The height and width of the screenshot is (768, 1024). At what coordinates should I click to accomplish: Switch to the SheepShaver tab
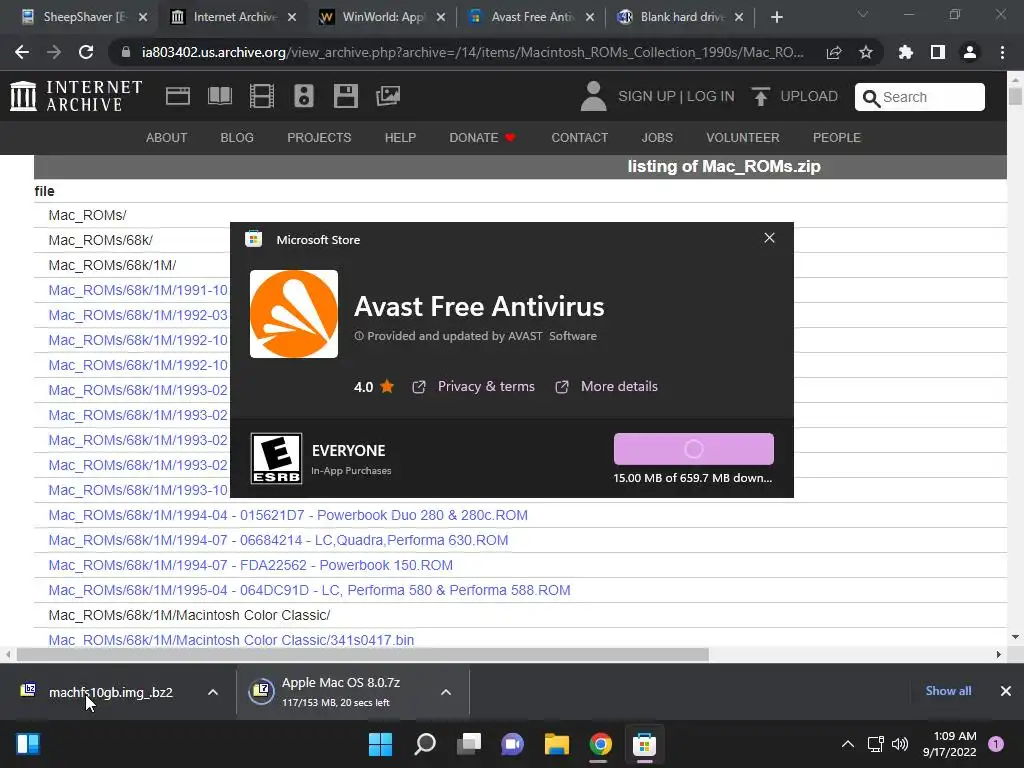click(84, 17)
